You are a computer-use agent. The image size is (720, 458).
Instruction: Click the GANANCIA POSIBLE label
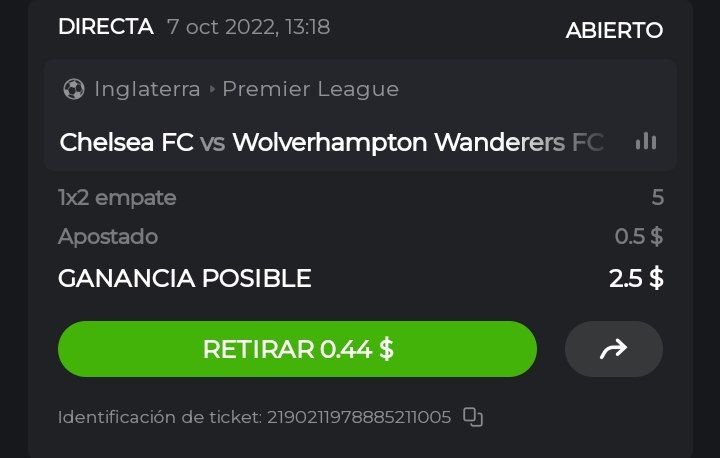(x=184, y=278)
